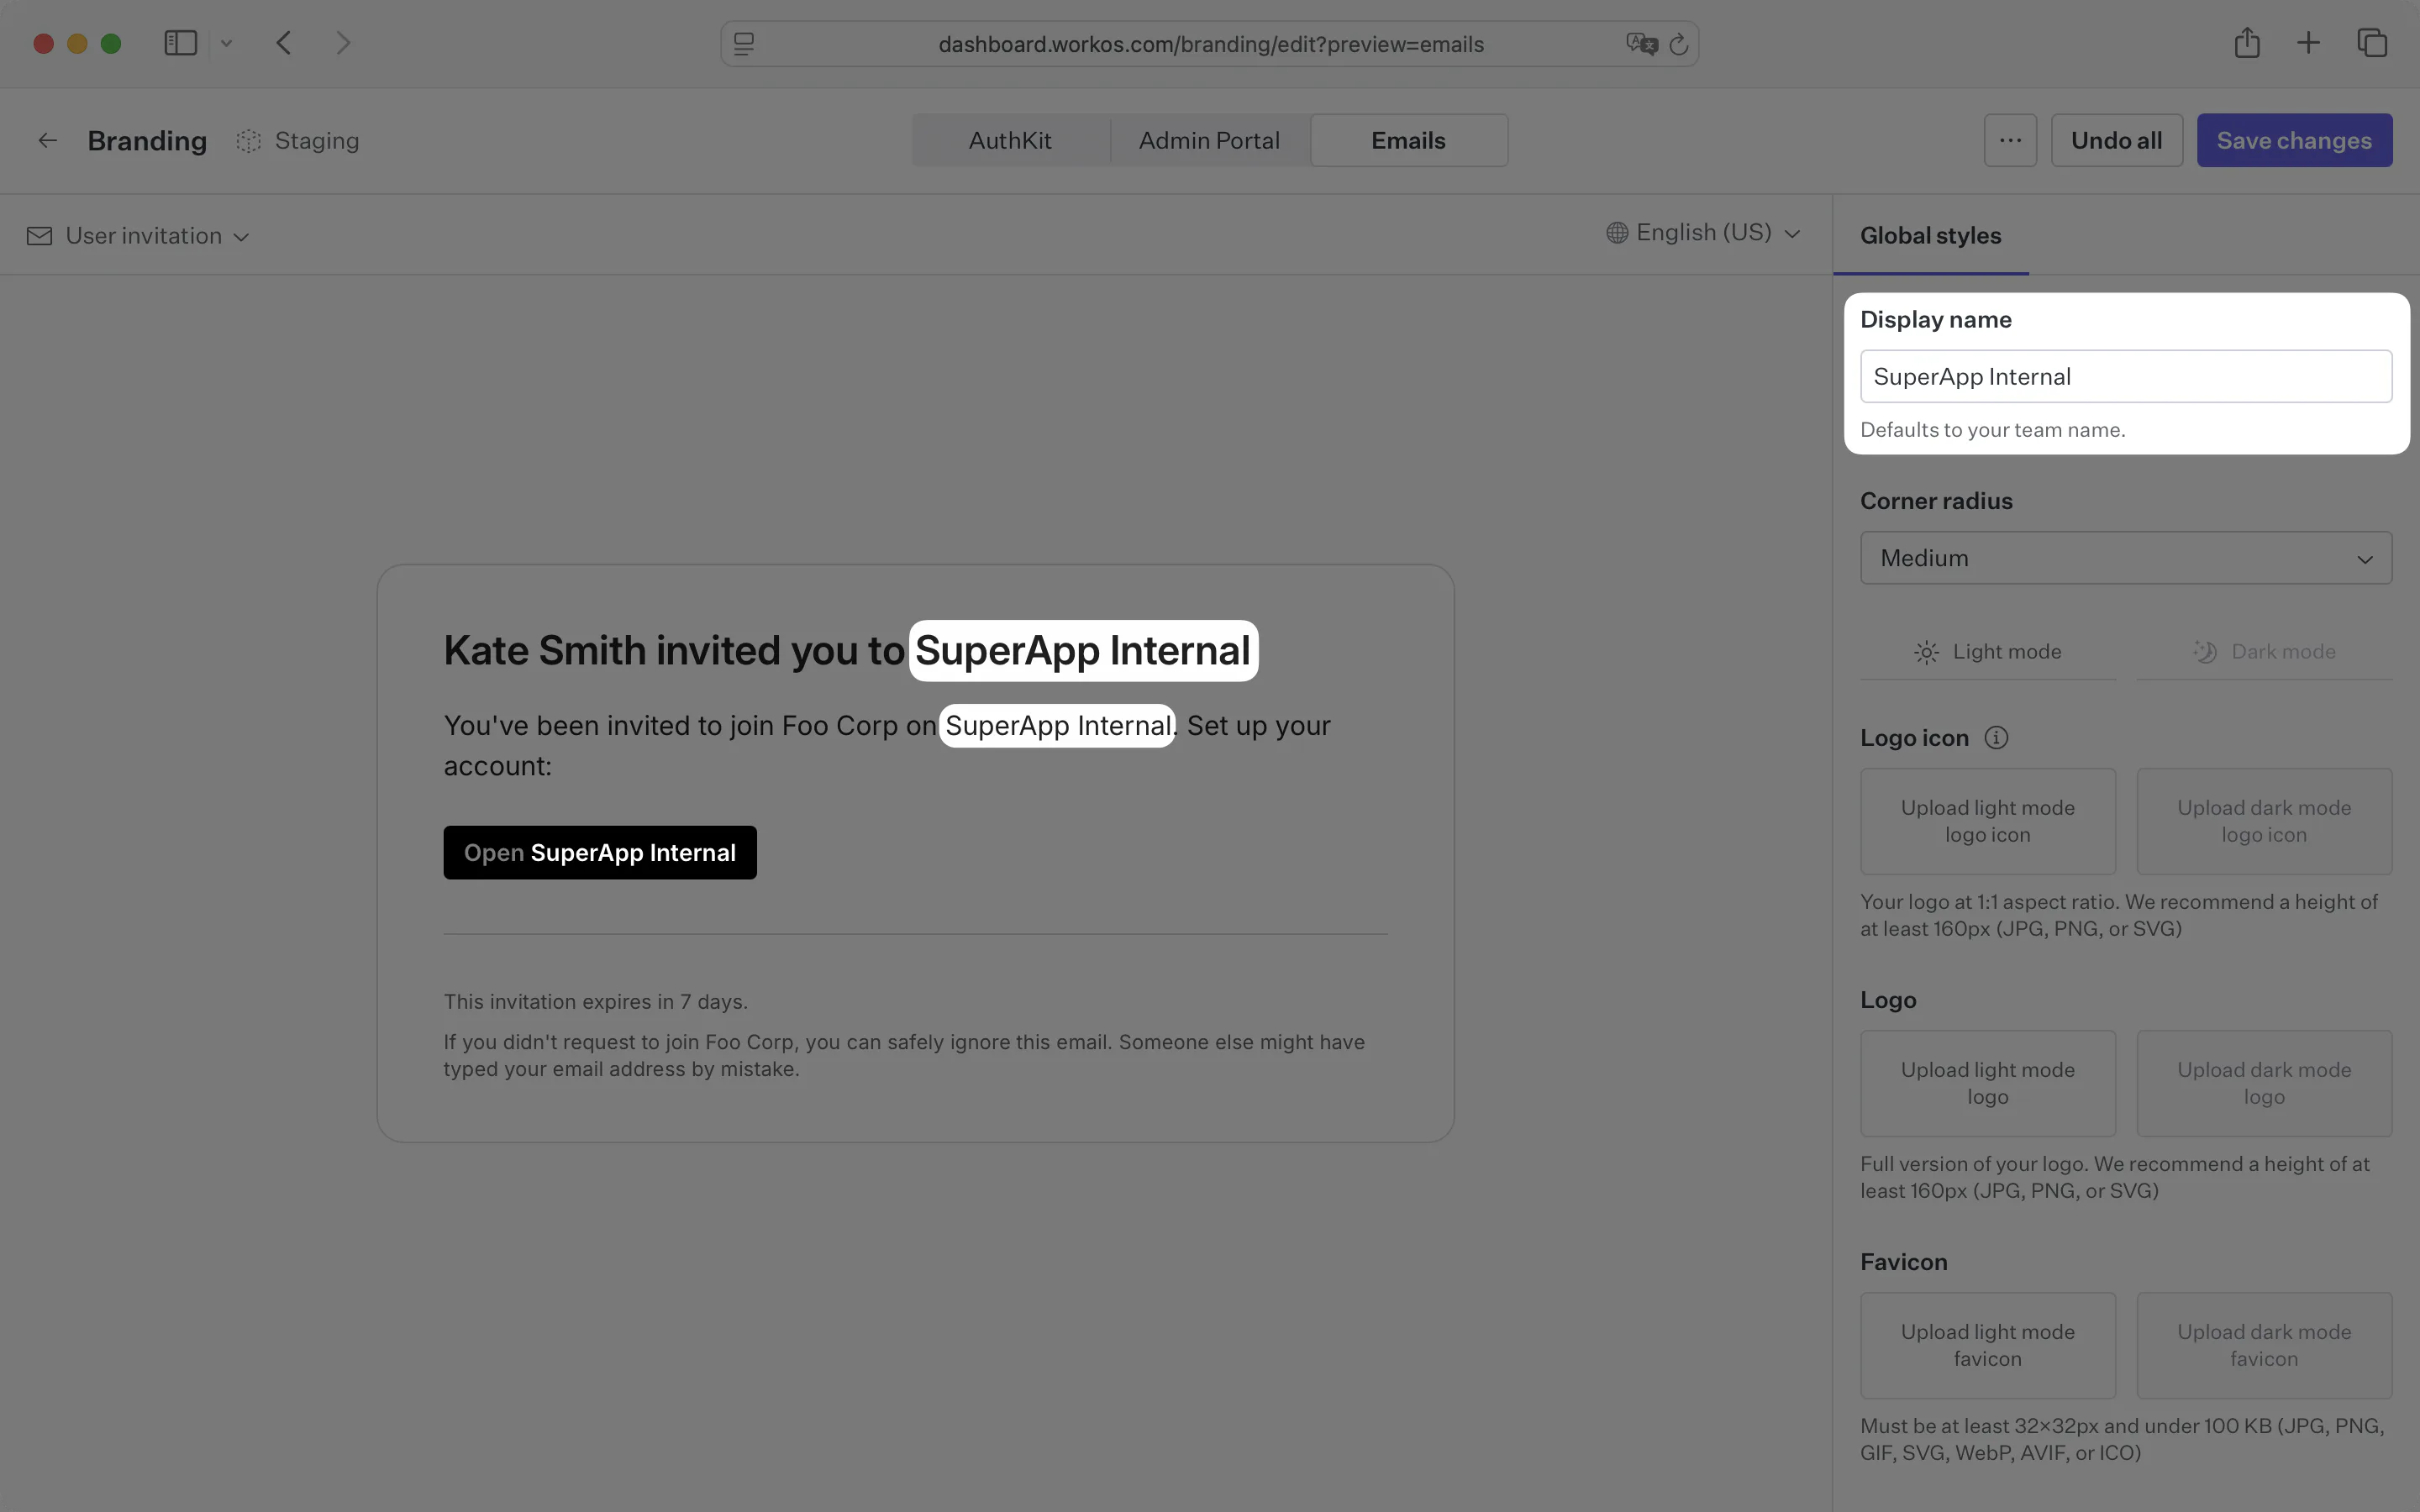Viewport: 2420px width, 1512px height.
Task: Select the Emails tab
Action: click(1408, 140)
